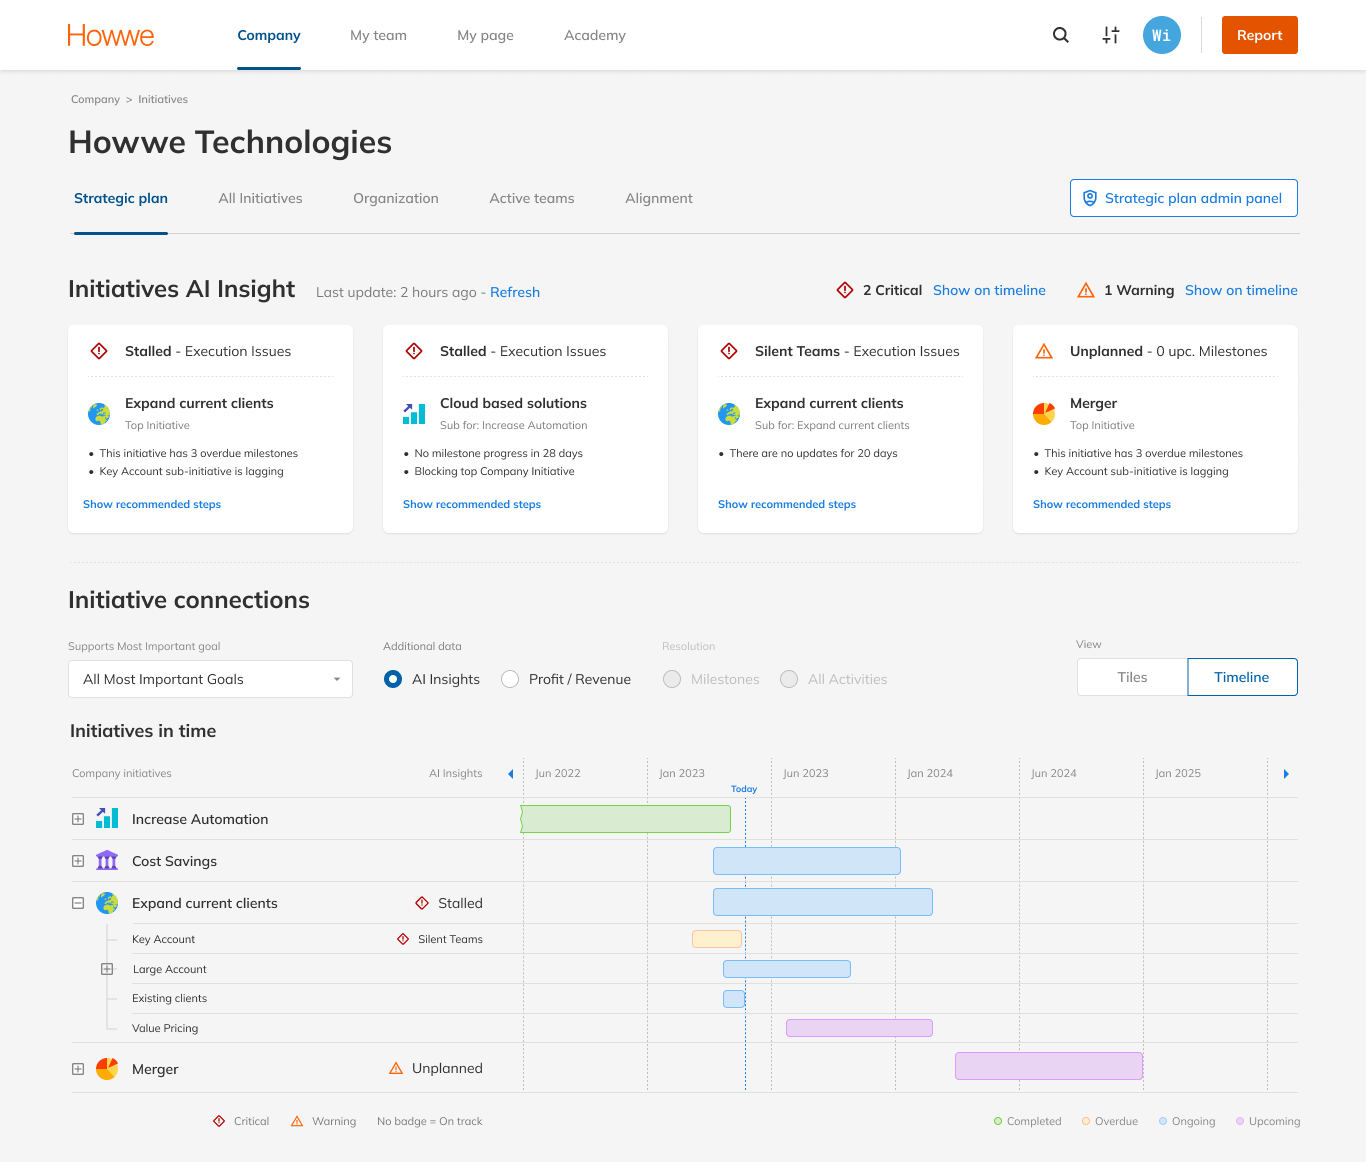Image resolution: width=1366 pixels, height=1162 pixels.
Task: Select the Profit / Revenue radio button
Action: click(510, 679)
